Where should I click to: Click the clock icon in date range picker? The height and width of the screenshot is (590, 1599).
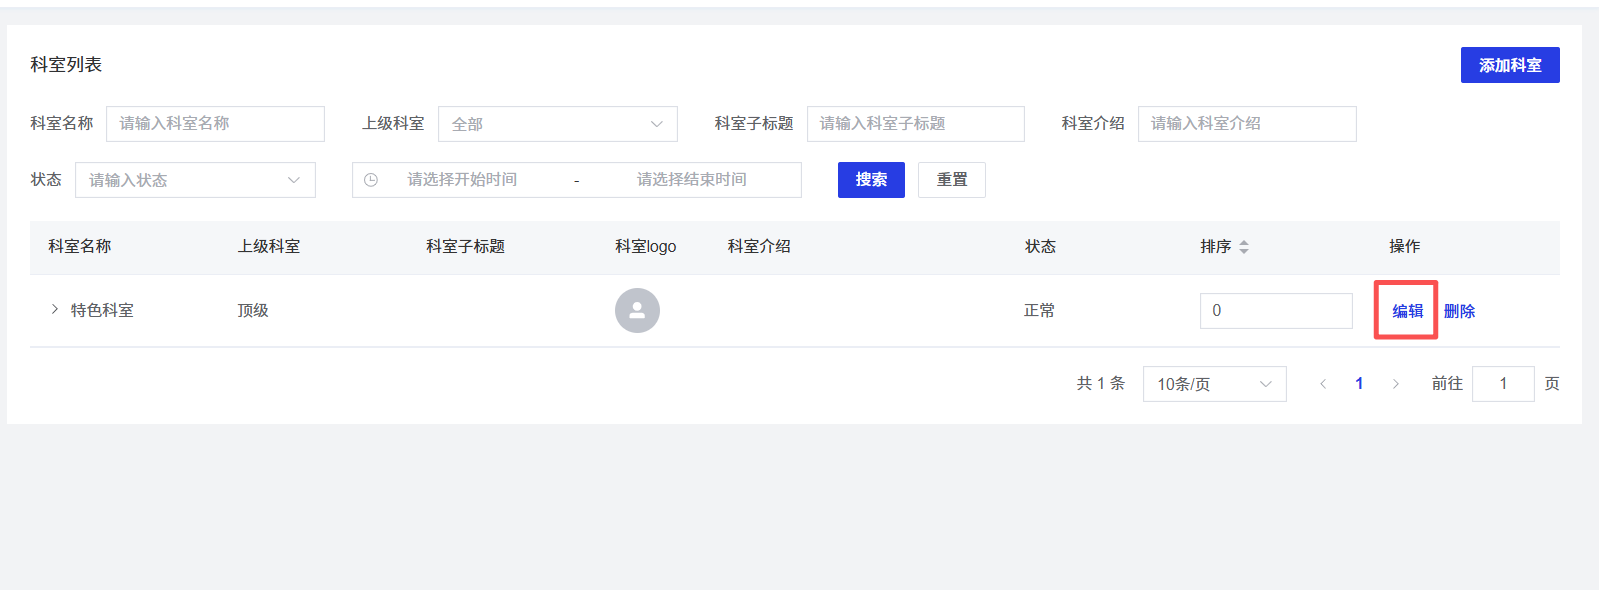(371, 180)
